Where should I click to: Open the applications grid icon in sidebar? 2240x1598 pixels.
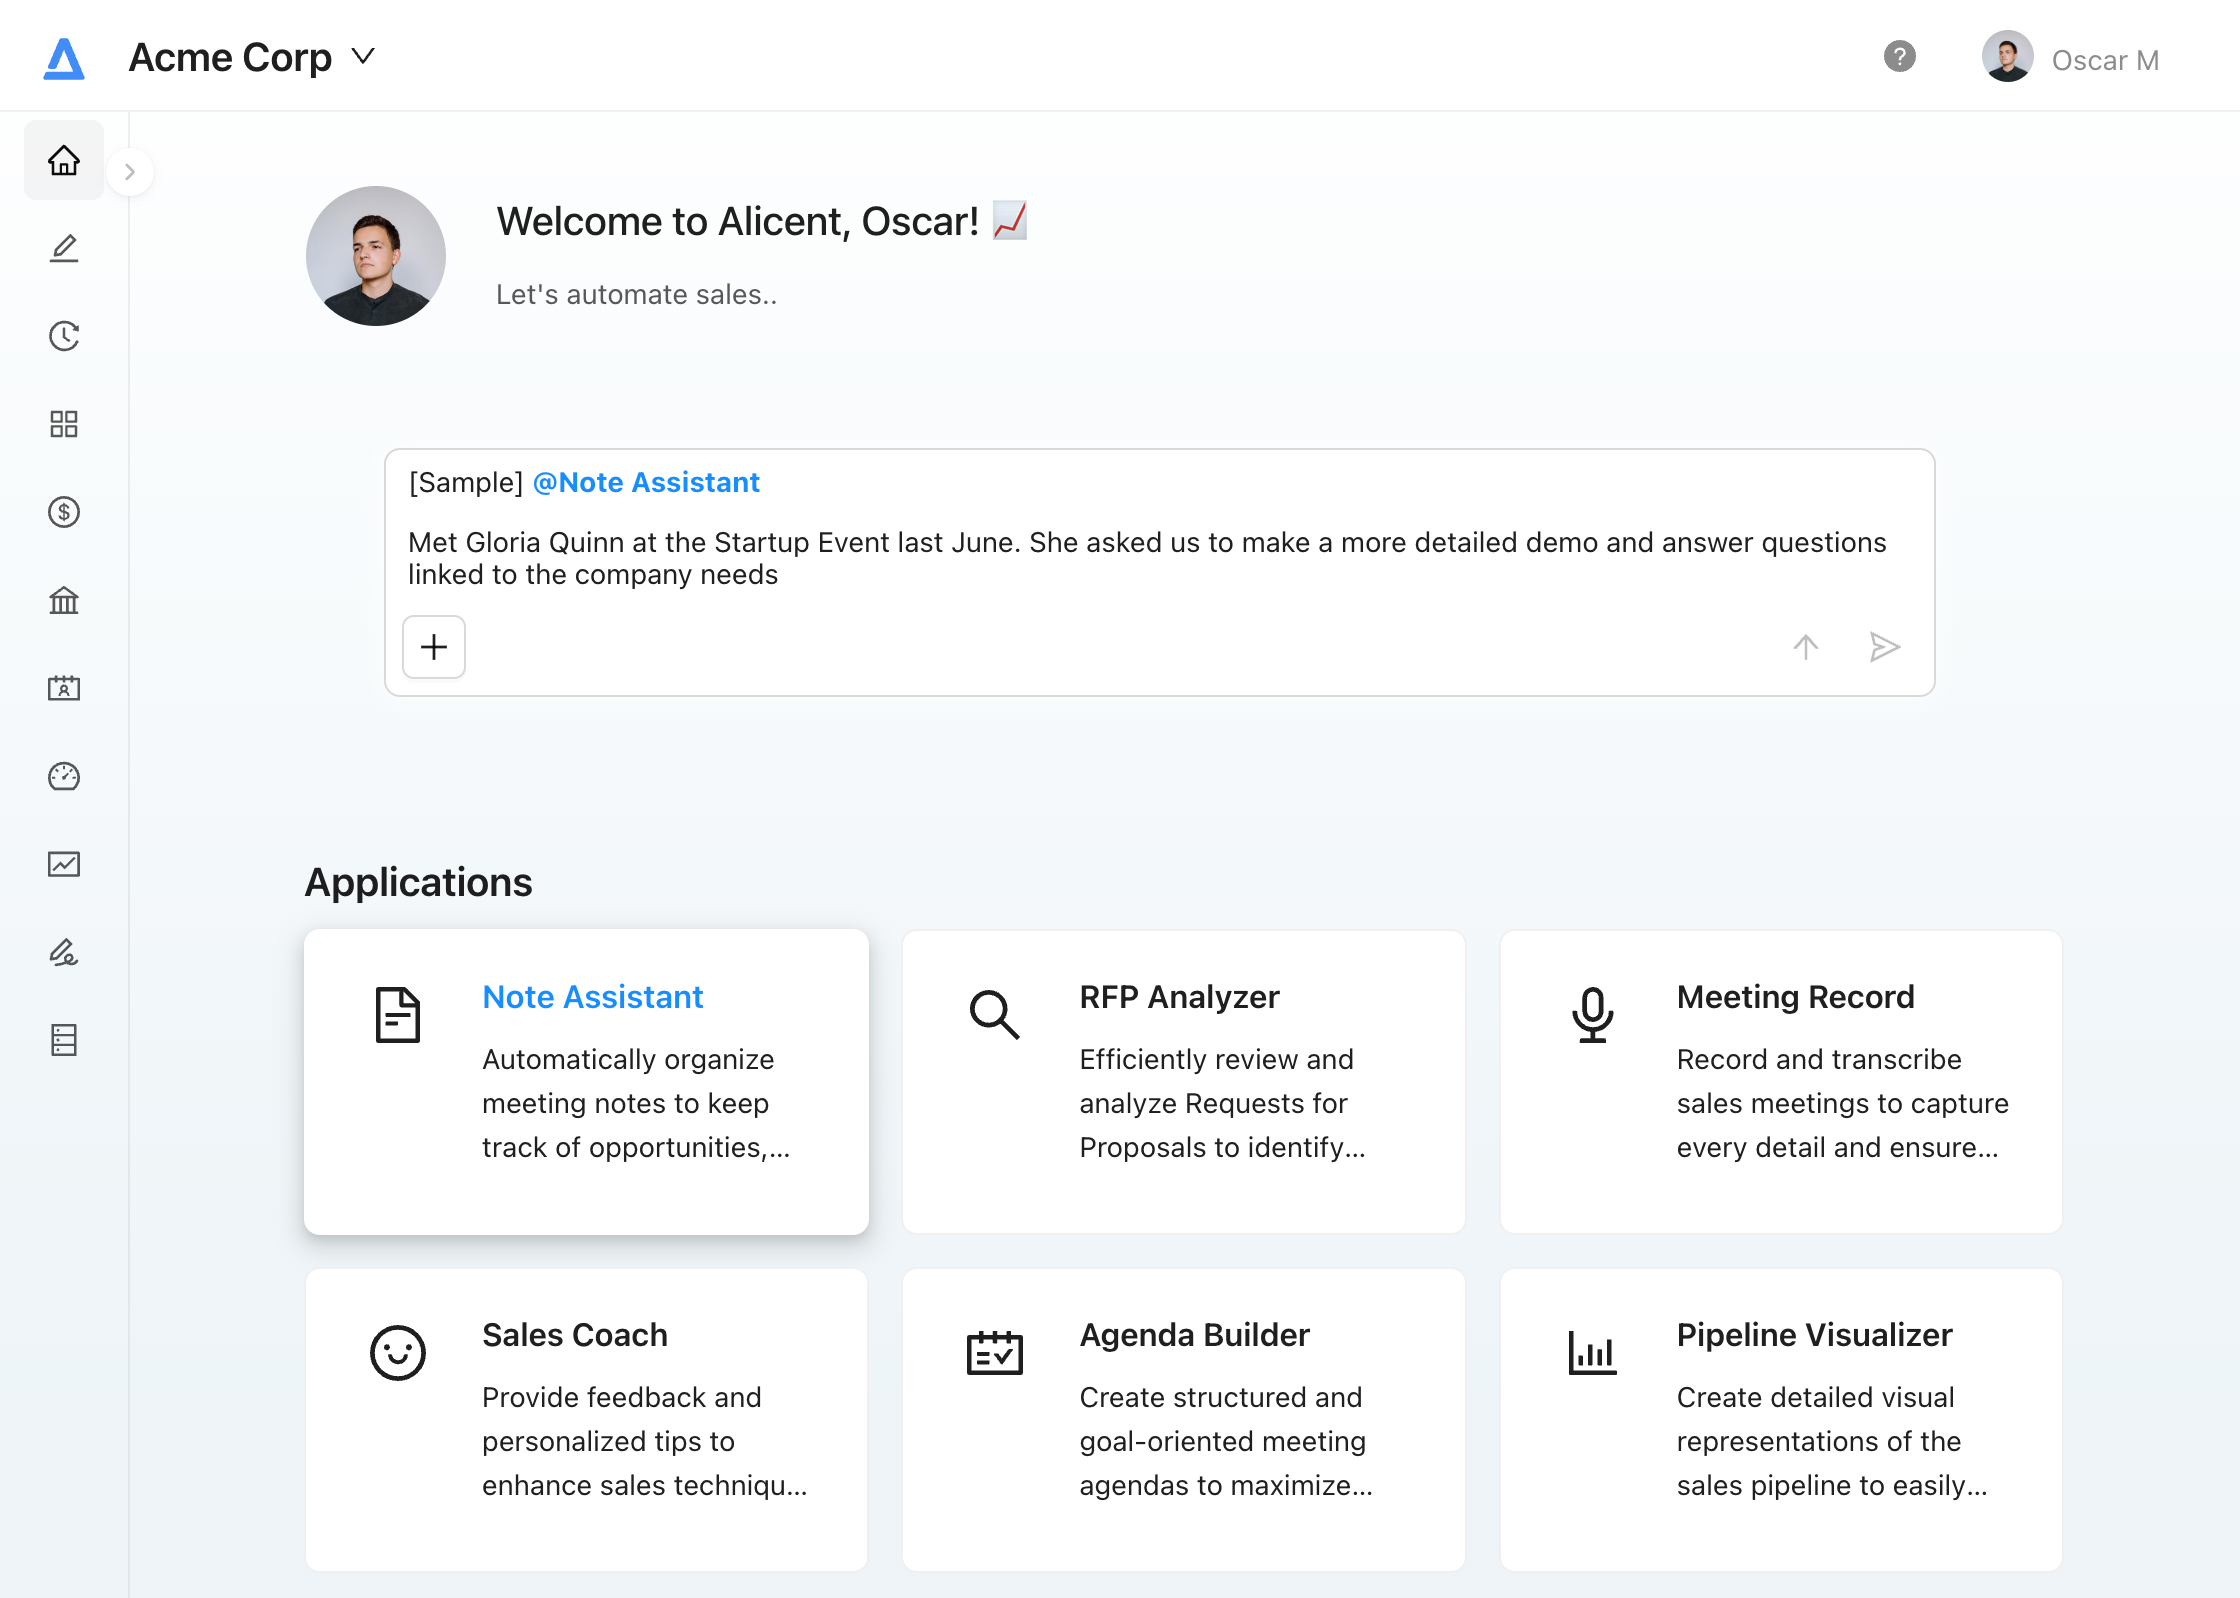coord(63,425)
